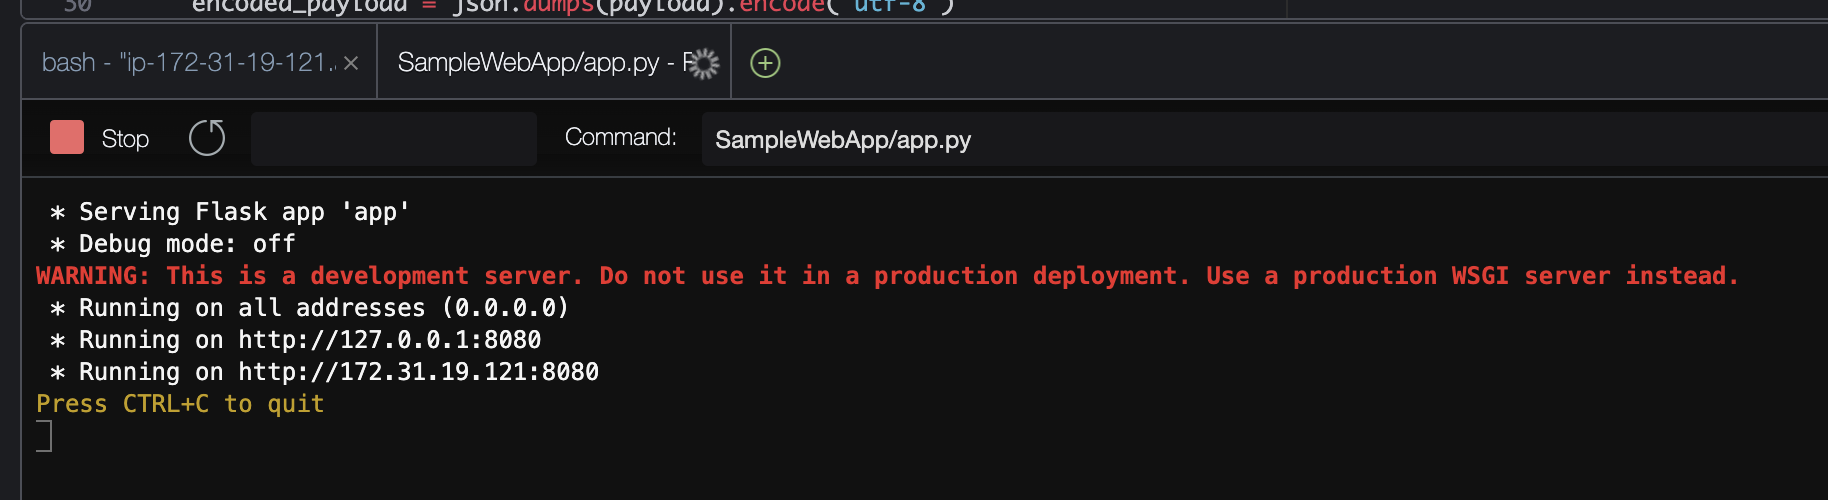The image size is (1828, 500).
Task: Focus the Command field with SampleWebApp/app.py
Action: click(x=1200, y=140)
